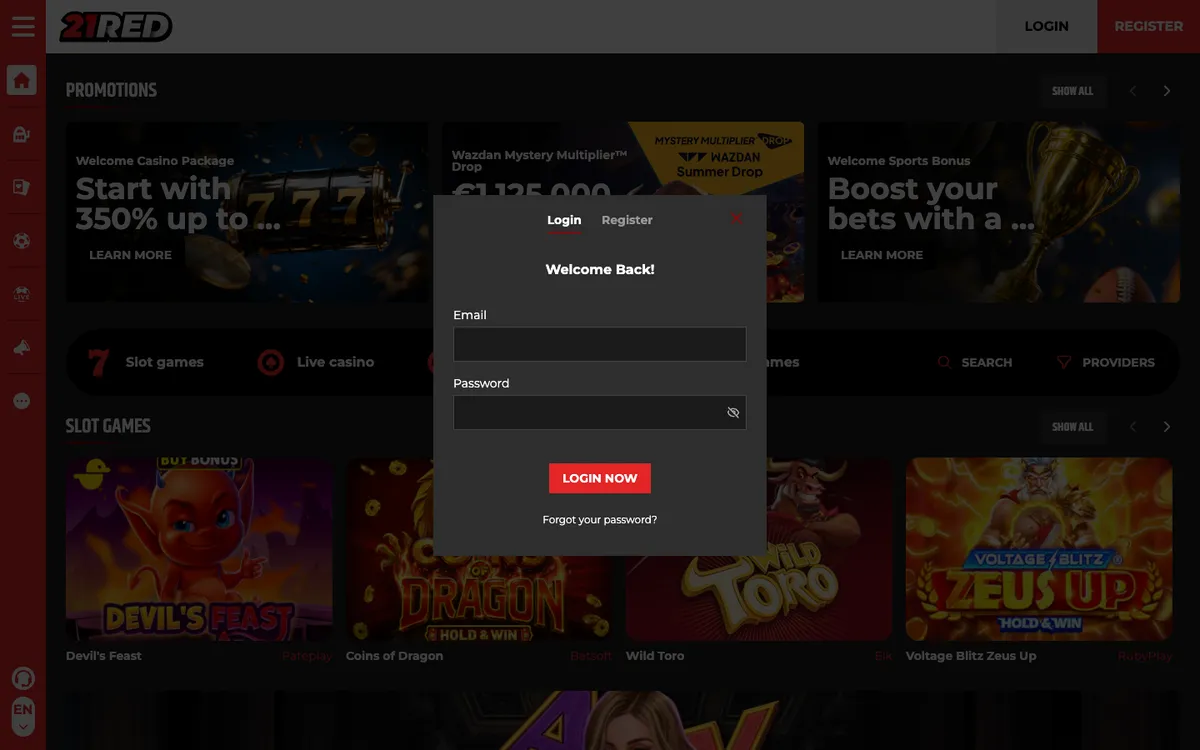The height and width of the screenshot is (750, 1200).
Task: Go to previous promotions with left arrow
Action: point(1133,91)
